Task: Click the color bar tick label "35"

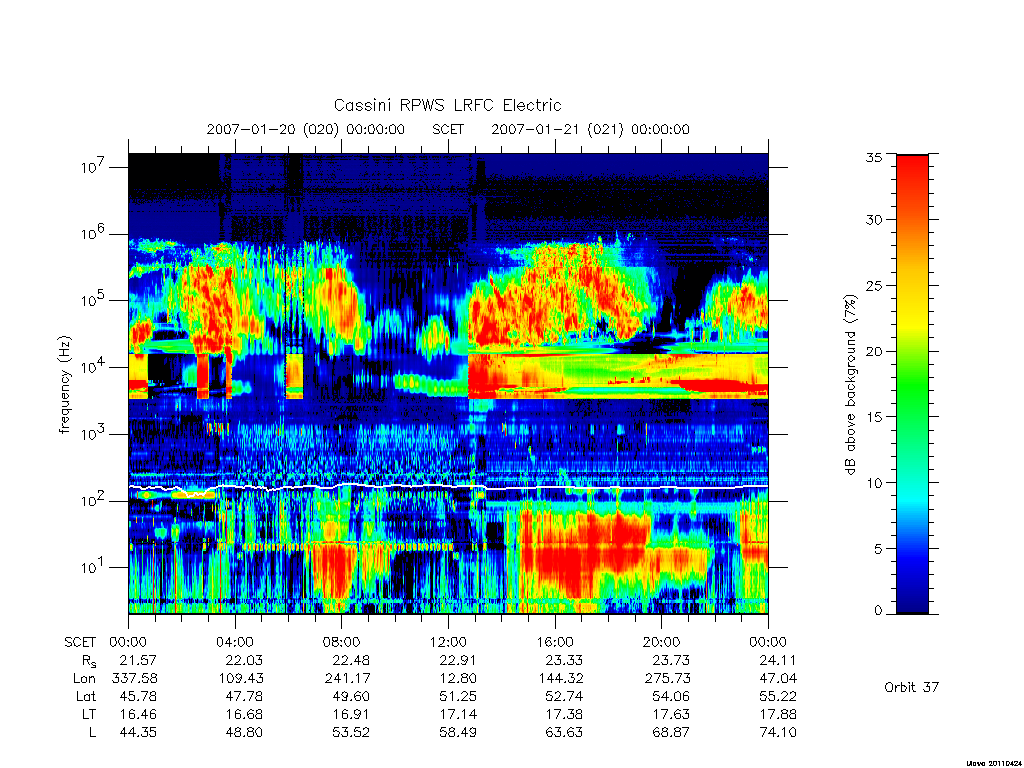Action: click(x=873, y=157)
